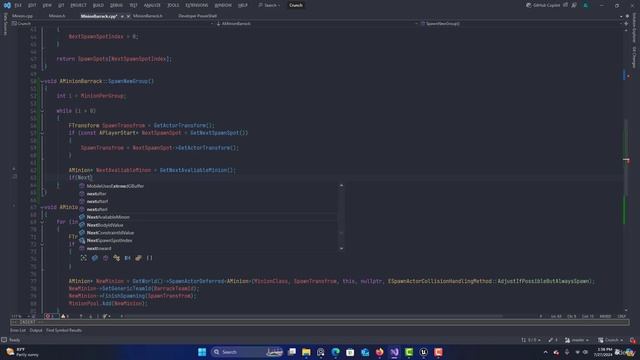Collapse the while loop block
Screen dimensions: 640x360
click(42, 111)
